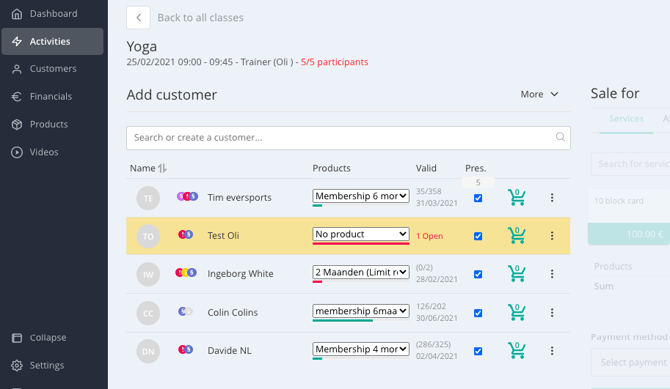Open the No product dropdown
Screen dimensions: 670x389
tap(361, 234)
